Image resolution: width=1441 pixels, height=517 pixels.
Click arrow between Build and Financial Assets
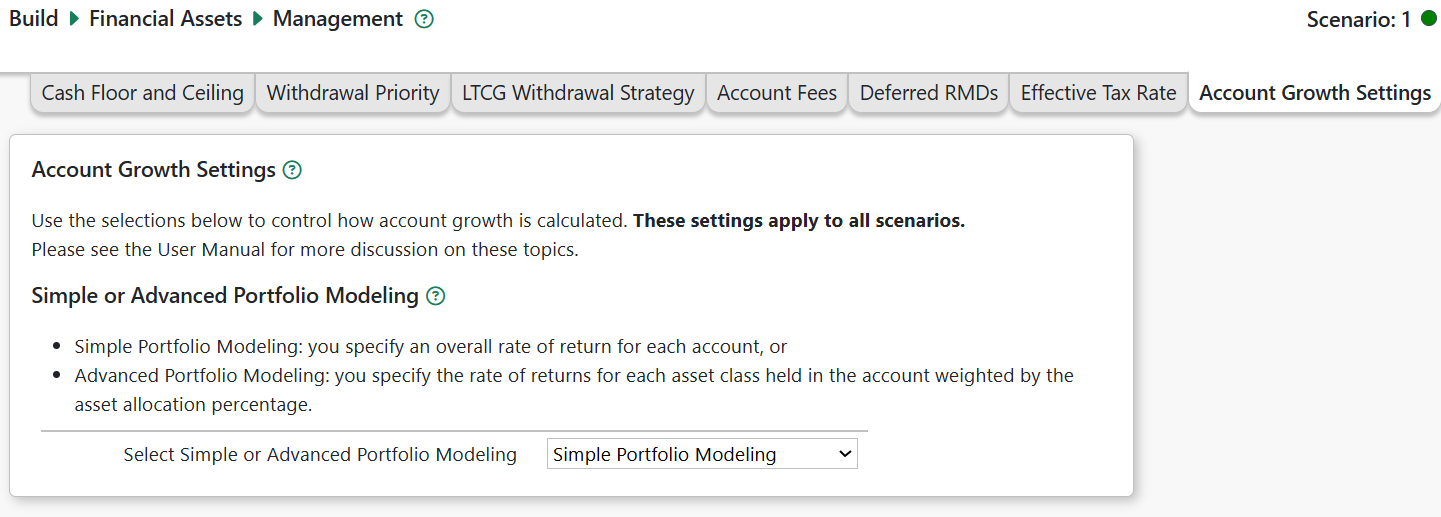pyautogui.click(x=74, y=19)
